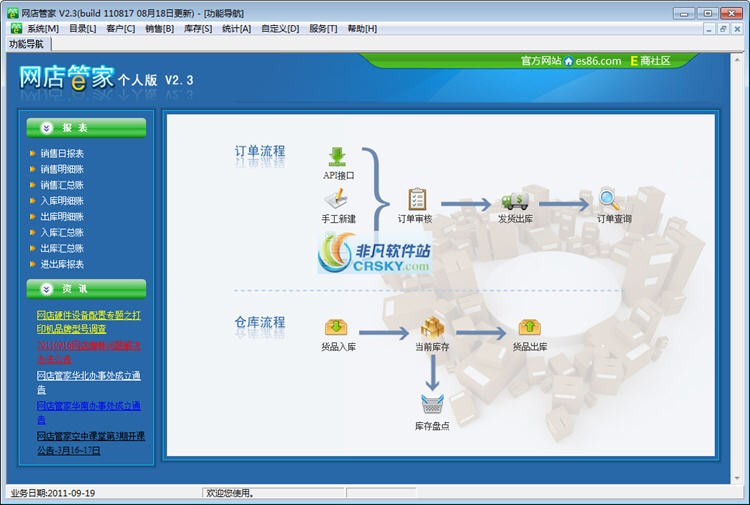Collapse the 报表 panel header
Screen dimensions: 750x505
86,128
